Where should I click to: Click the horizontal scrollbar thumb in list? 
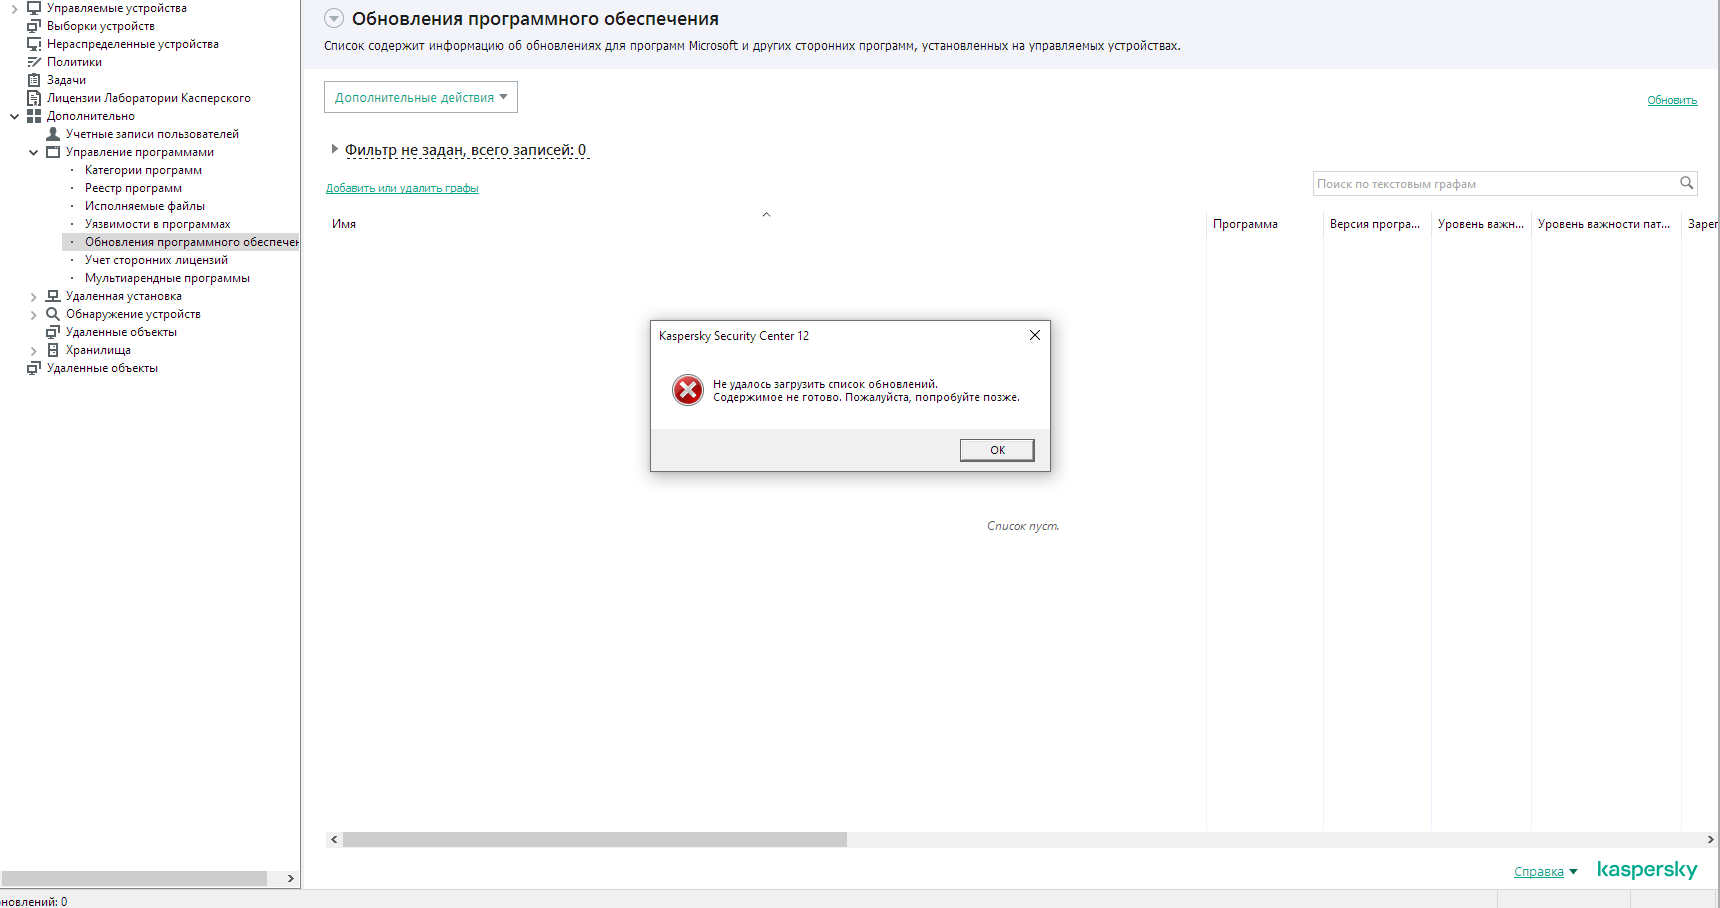pos(595,840)
